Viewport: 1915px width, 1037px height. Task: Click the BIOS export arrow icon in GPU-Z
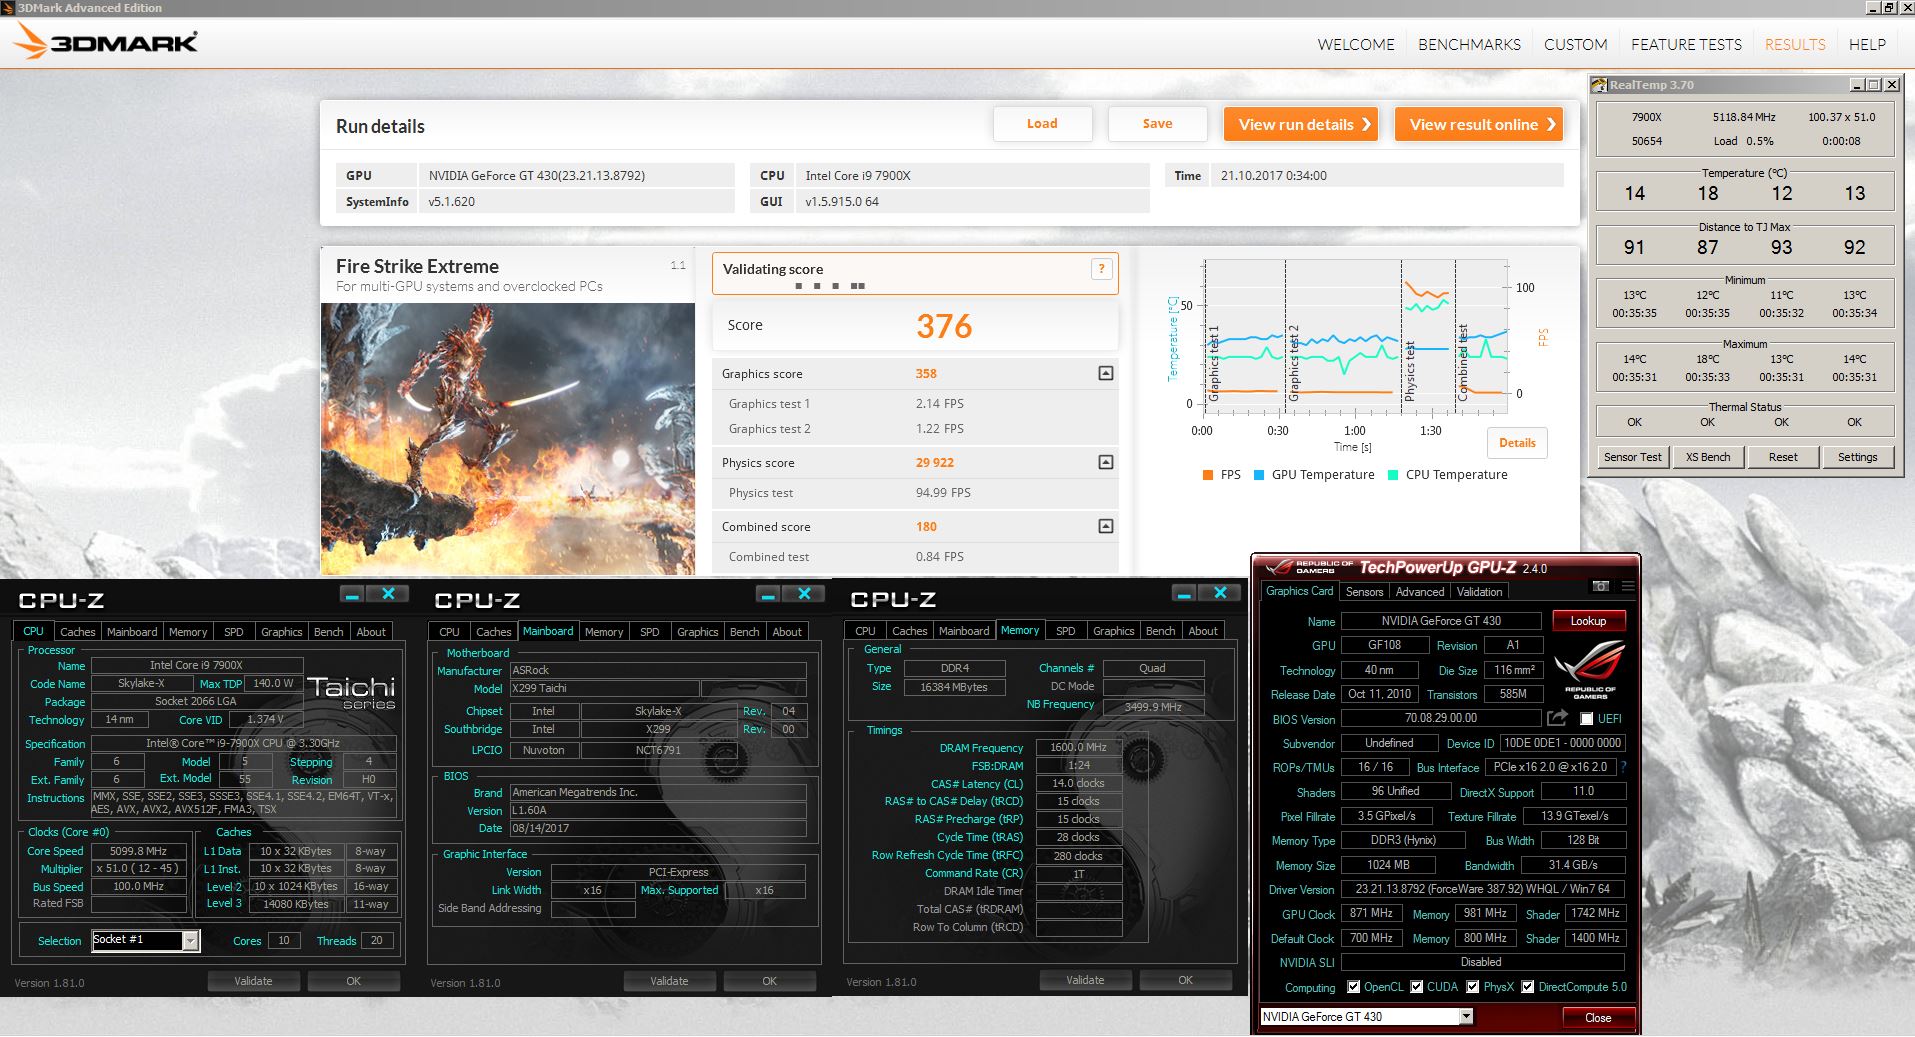point(1557,718)
